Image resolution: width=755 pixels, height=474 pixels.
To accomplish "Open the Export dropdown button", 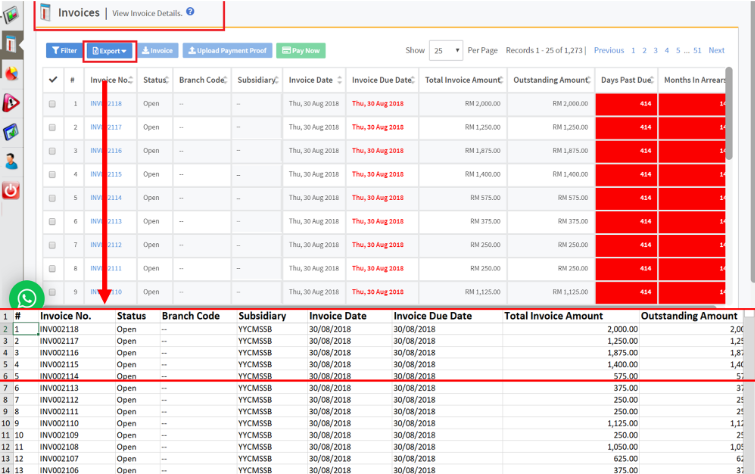I will pos(109,51).
